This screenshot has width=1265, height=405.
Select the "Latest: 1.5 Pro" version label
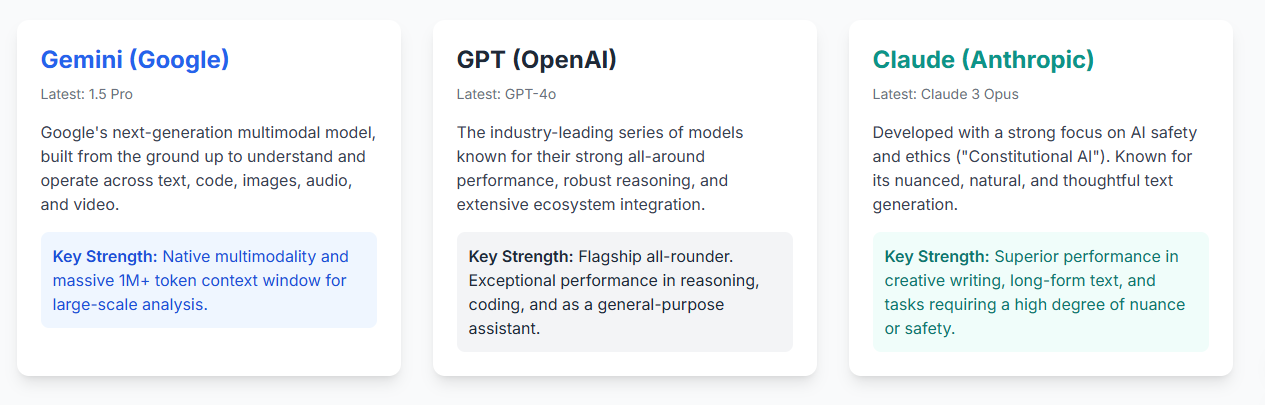(87, 94)
